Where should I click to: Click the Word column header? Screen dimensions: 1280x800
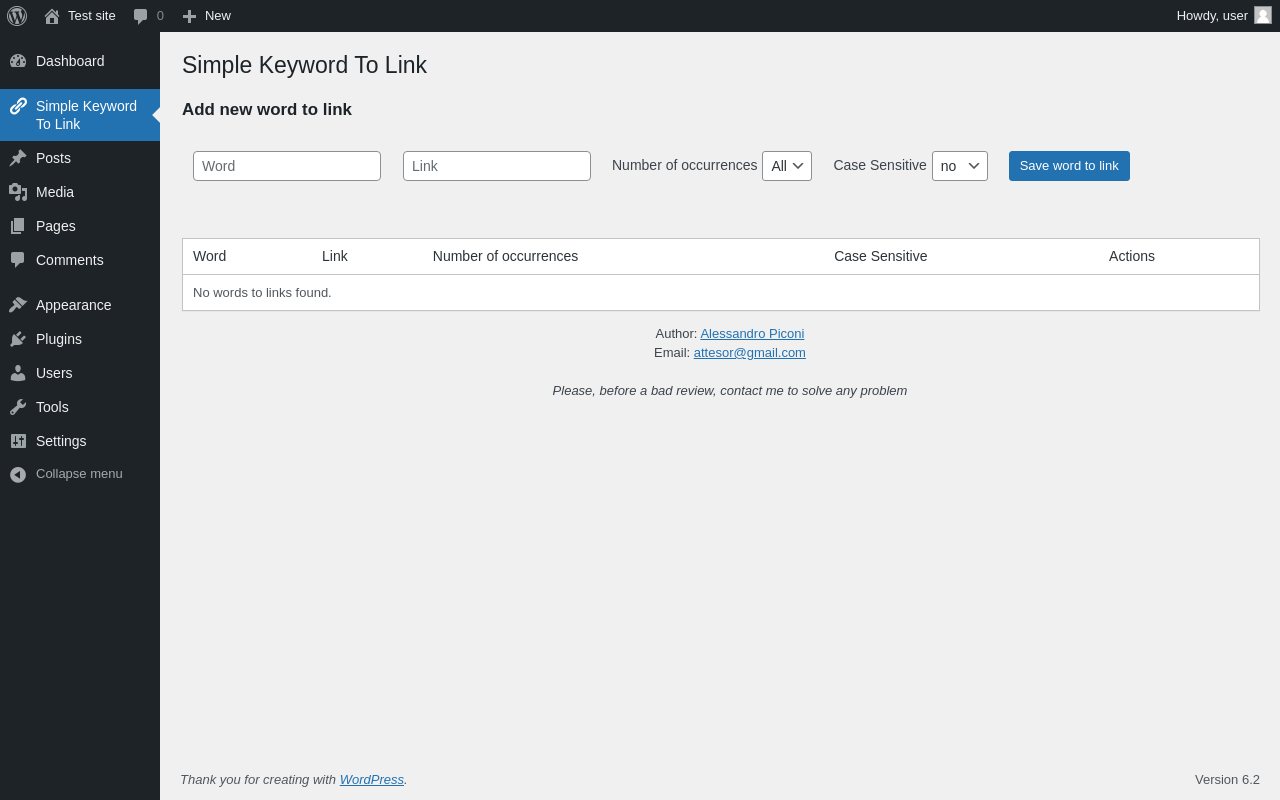tap(209, 256)
